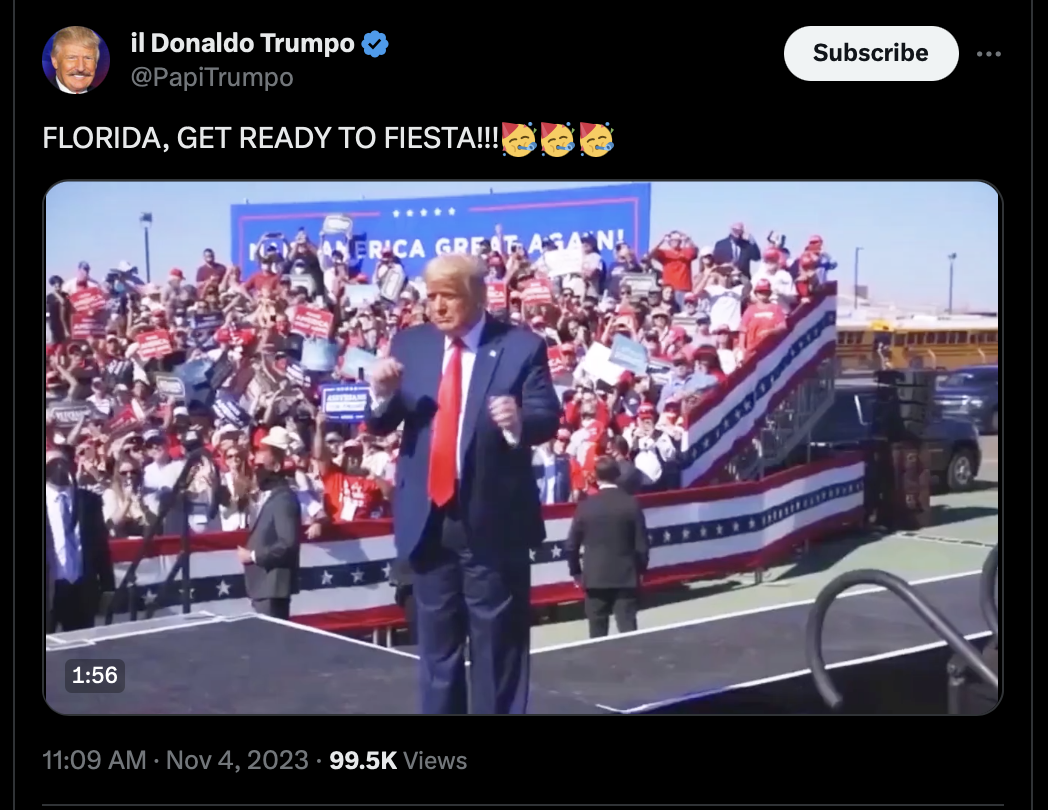Click the middle party face emoji

click(x=557, y=139)
